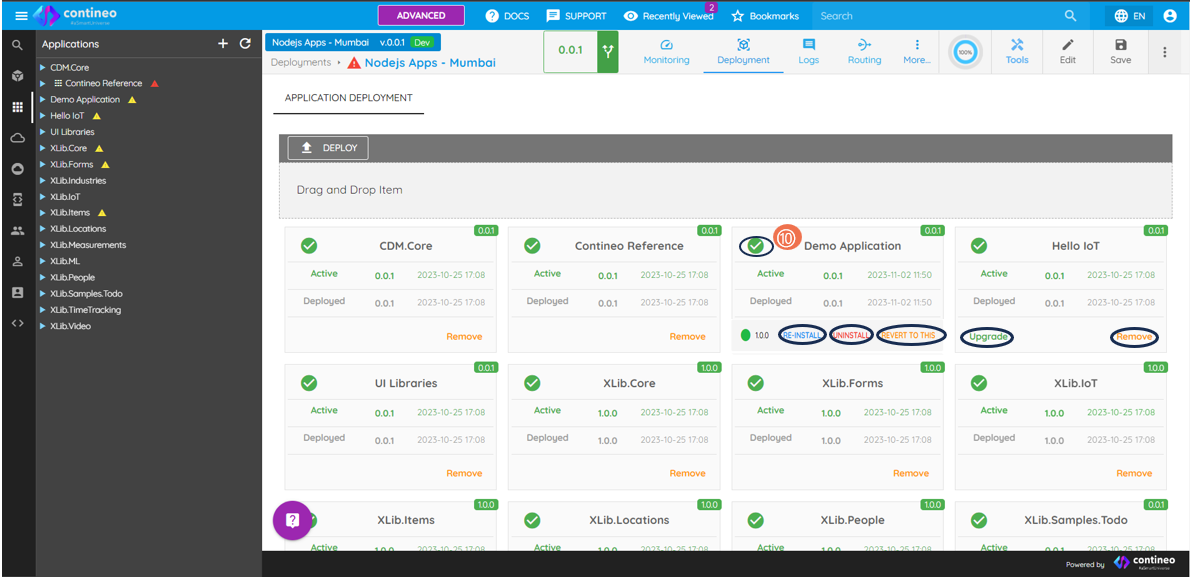Viewport: 1191px width, 579px height.
Task: Click the Edit pencil icon
Action: (x=1068, y=51)
